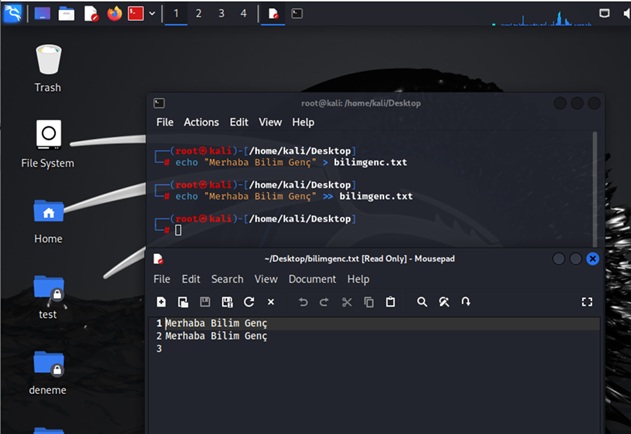Click the Undo arrow in Mousepad toolbar

click(x=303, y=302)
